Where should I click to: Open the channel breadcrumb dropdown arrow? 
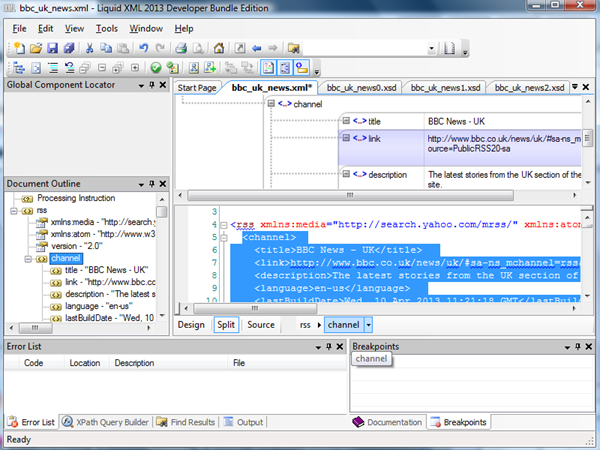(x=368, y=325)
